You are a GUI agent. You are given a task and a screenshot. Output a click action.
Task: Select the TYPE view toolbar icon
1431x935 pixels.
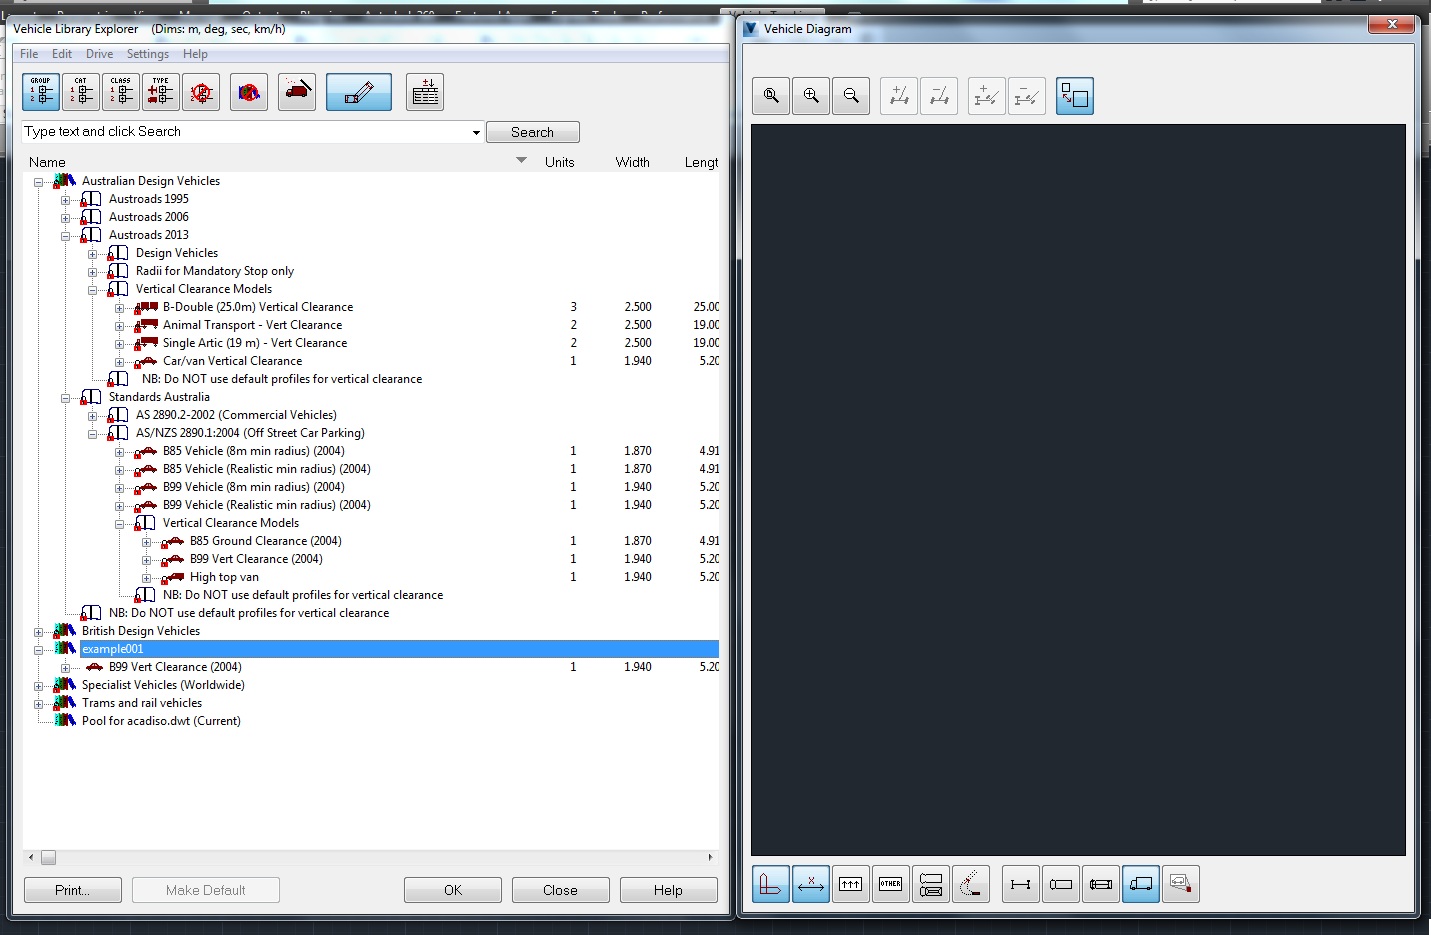pyautogui.click(x=160, y=92)
